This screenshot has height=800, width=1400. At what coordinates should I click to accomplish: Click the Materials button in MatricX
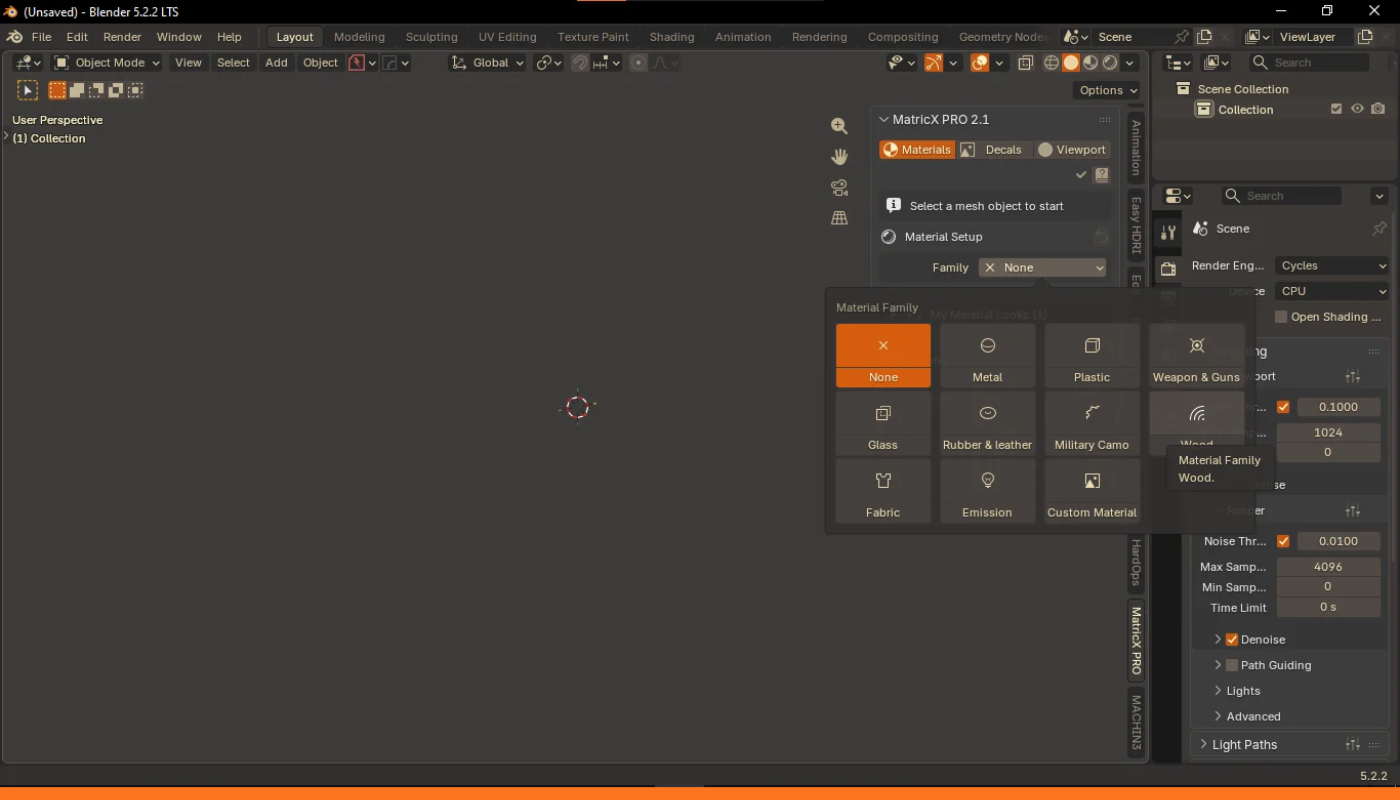point(917,150)
